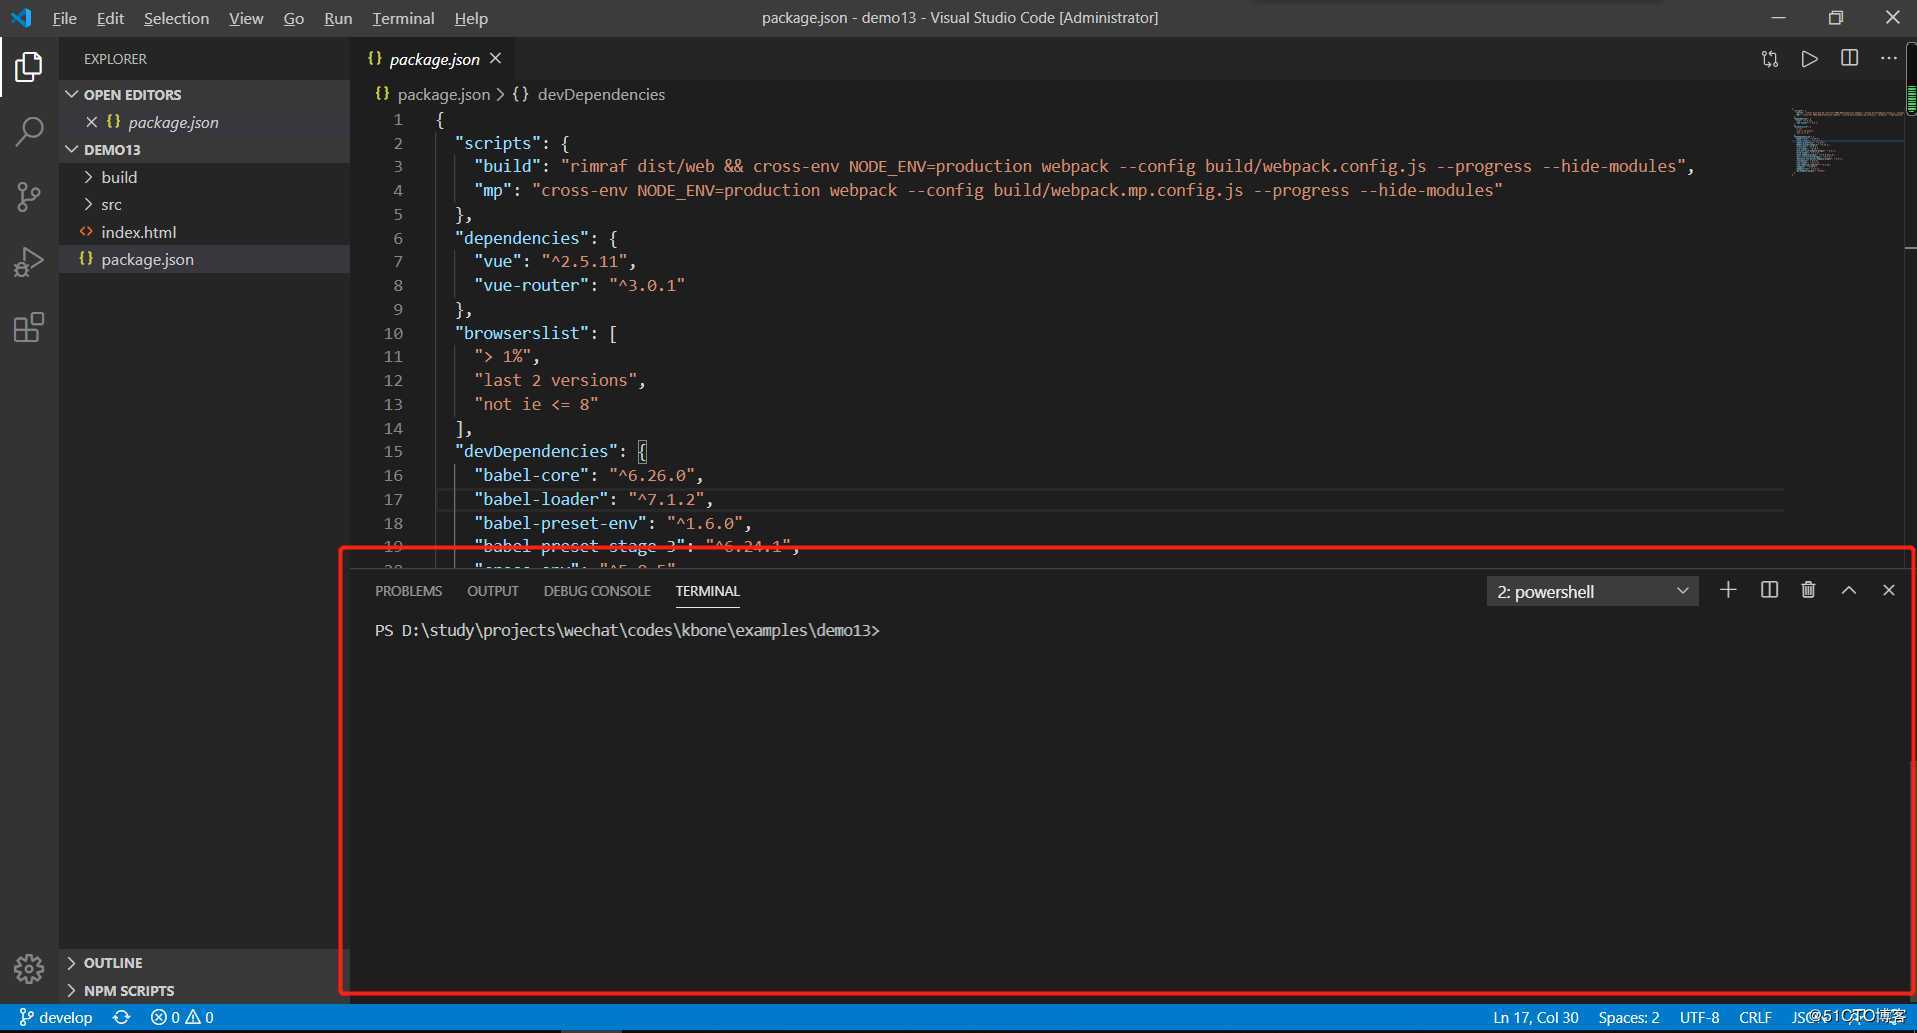Screen dimensions: 1917x1033
Task: Click the "babel-loader" line in editor
Action: (594, 499)
